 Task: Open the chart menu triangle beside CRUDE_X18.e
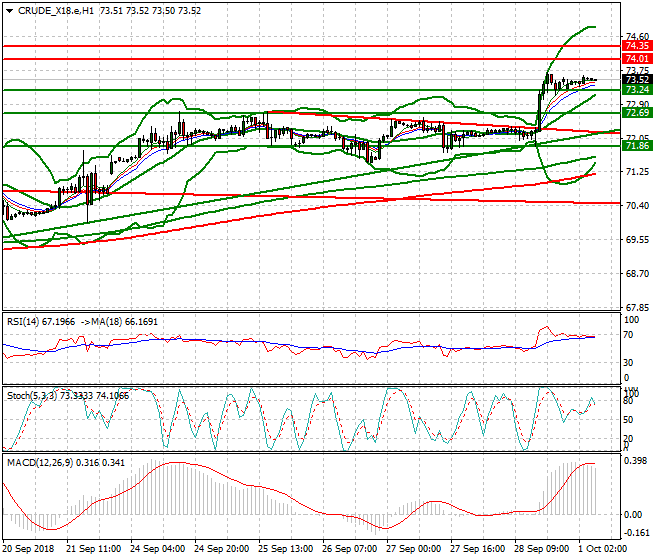pos(9,11)
